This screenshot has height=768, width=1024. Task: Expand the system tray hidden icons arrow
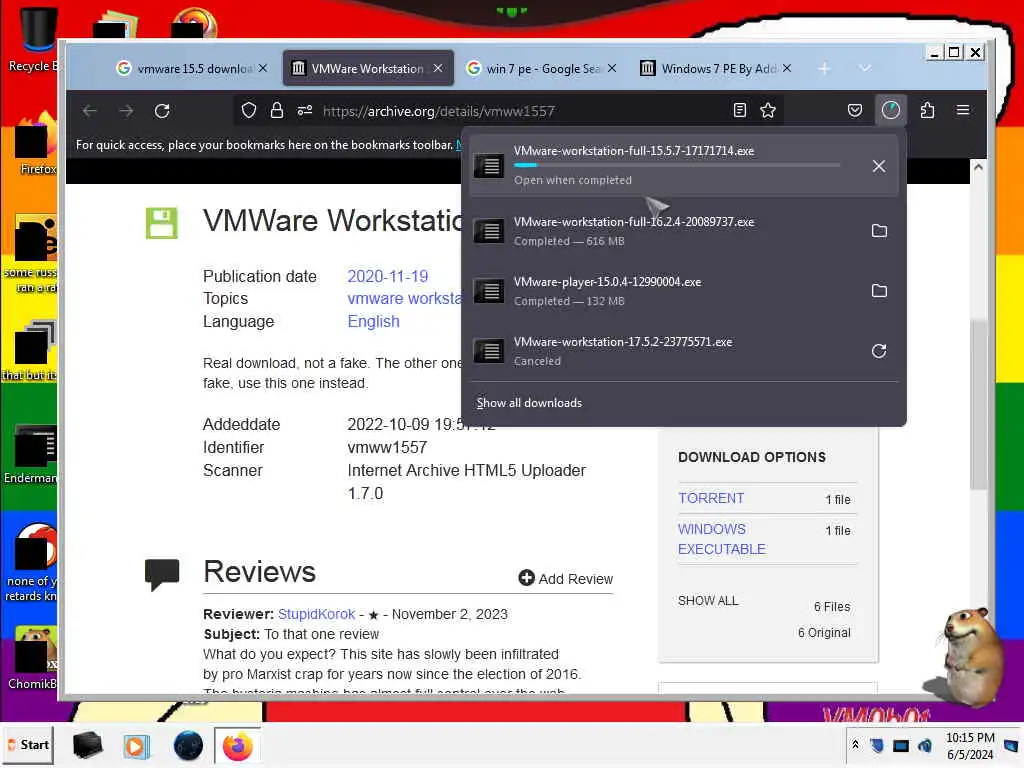pyautogui.click(x=855, y=744)
